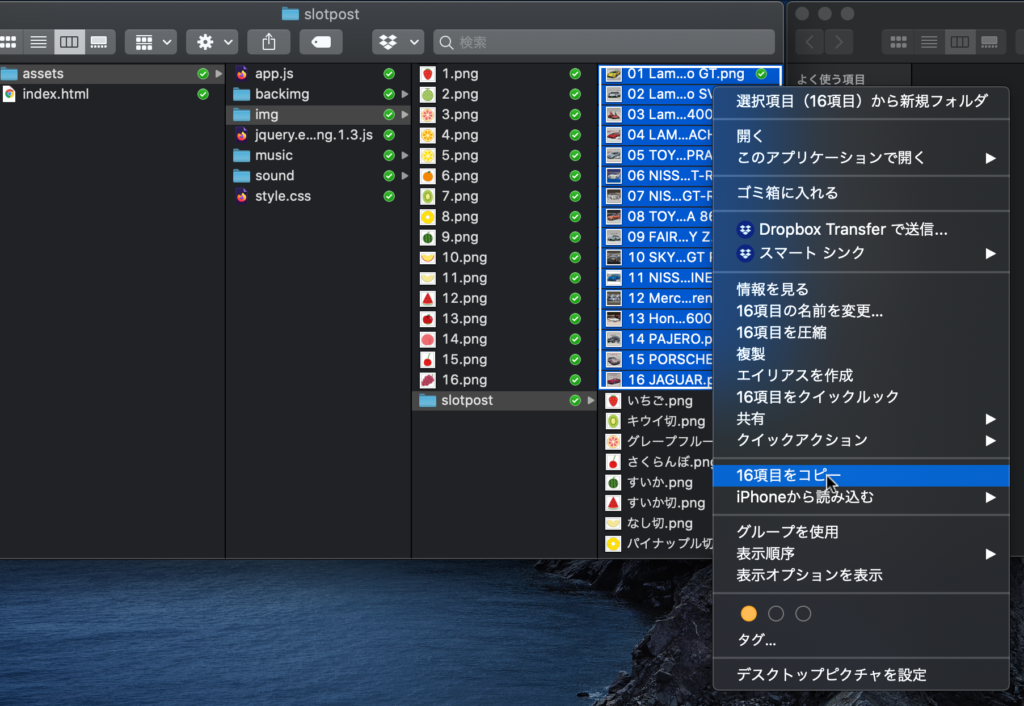Switch slotpost window to list view
Image resolution: width=1024 pixels, height=706 pixels.
38,42
